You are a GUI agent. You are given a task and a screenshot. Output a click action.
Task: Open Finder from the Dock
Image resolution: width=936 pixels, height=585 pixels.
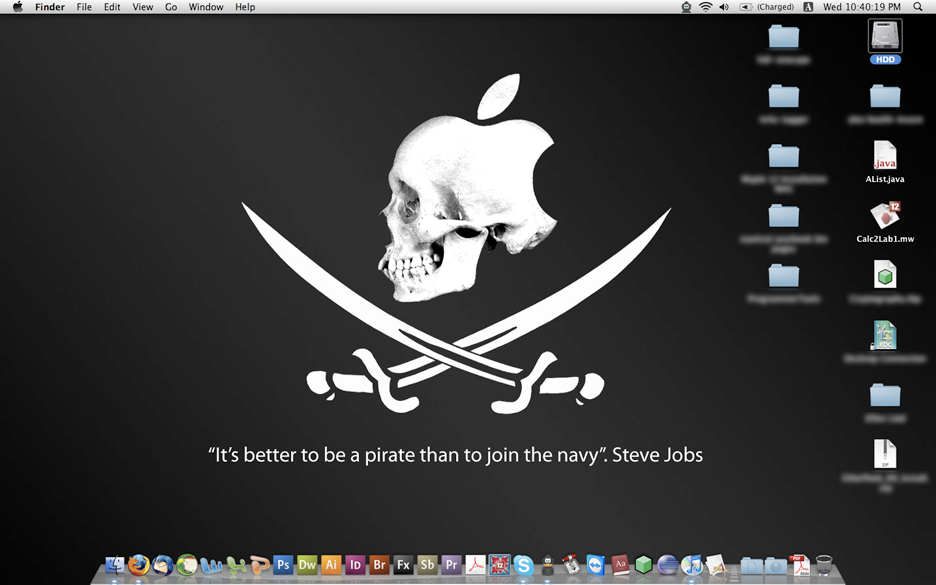115,565
